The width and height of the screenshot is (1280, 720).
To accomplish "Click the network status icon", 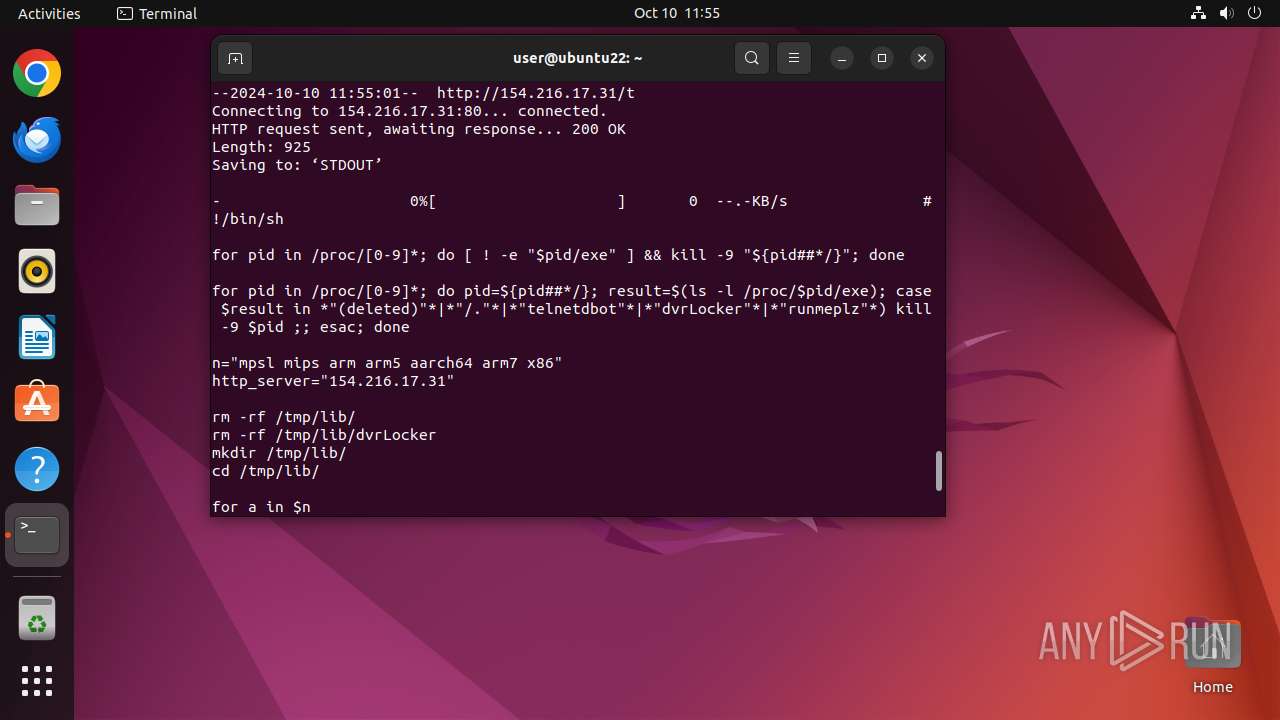I will [1198, 13].
